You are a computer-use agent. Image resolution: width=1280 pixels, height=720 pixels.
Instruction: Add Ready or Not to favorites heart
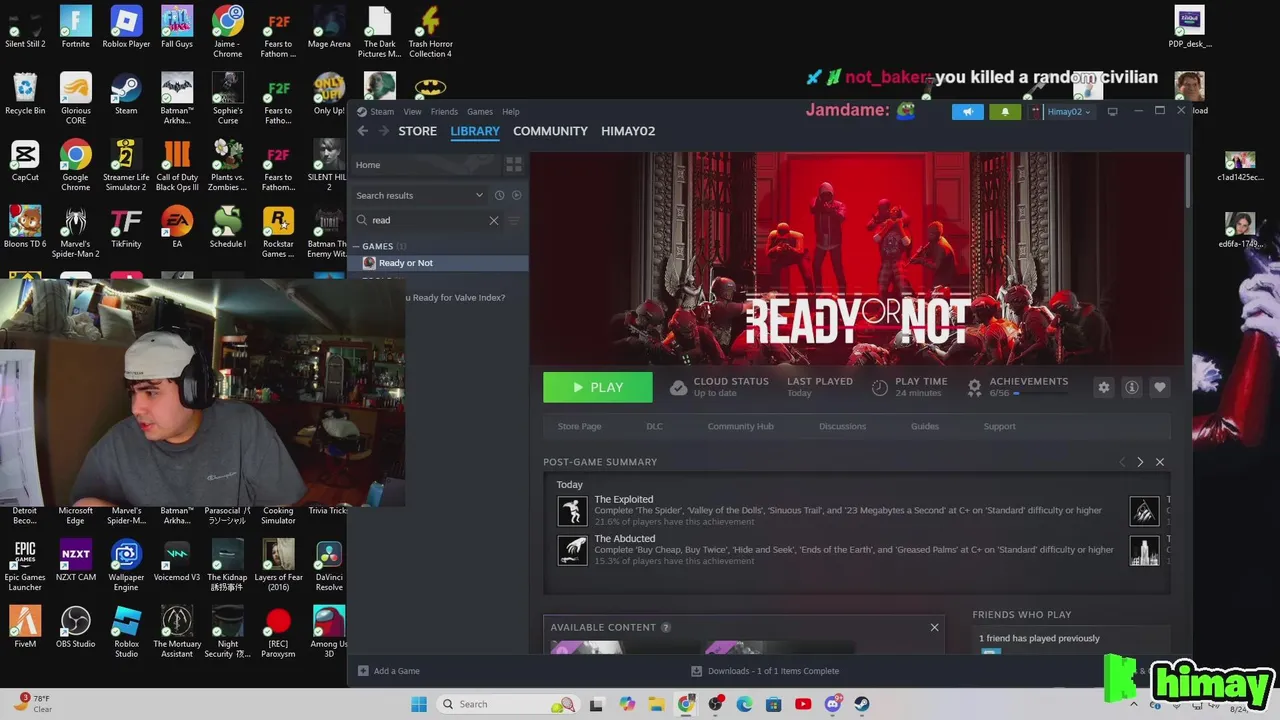tap(1159, 387)
